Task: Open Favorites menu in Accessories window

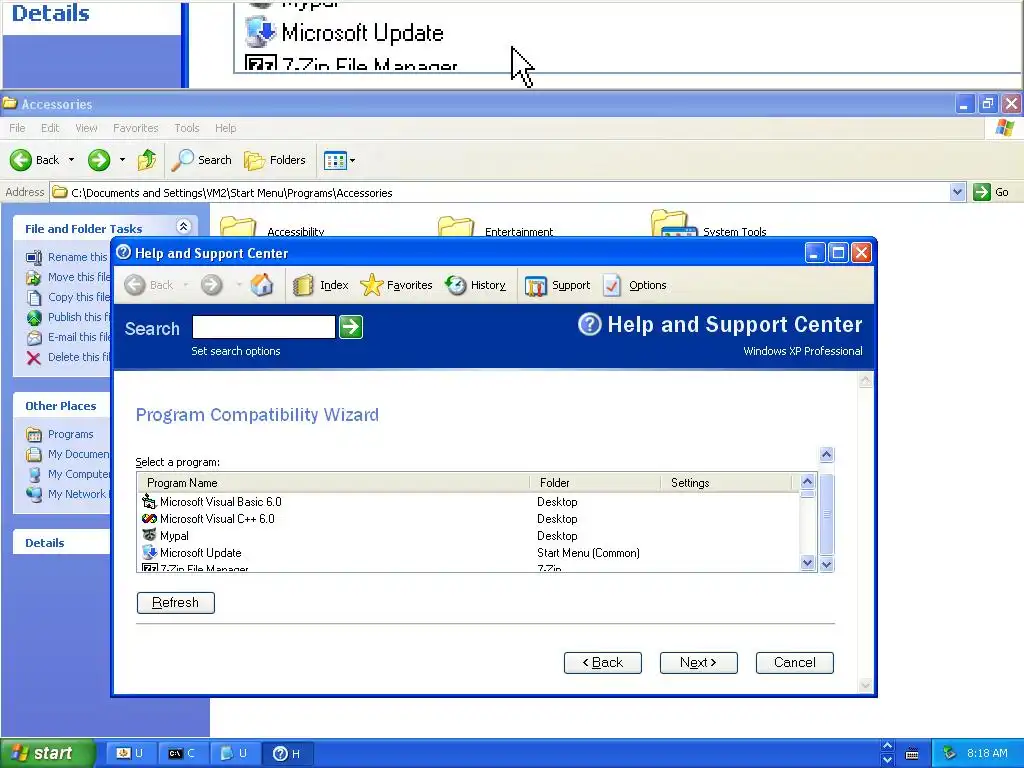Action: tap(136, 128)
